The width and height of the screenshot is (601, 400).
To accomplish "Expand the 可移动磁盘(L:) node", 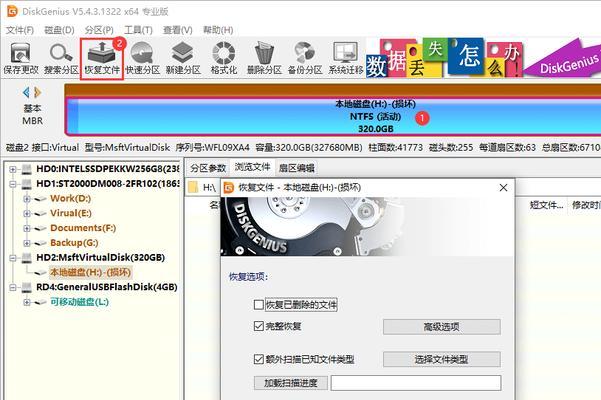I will pos(27,302).
